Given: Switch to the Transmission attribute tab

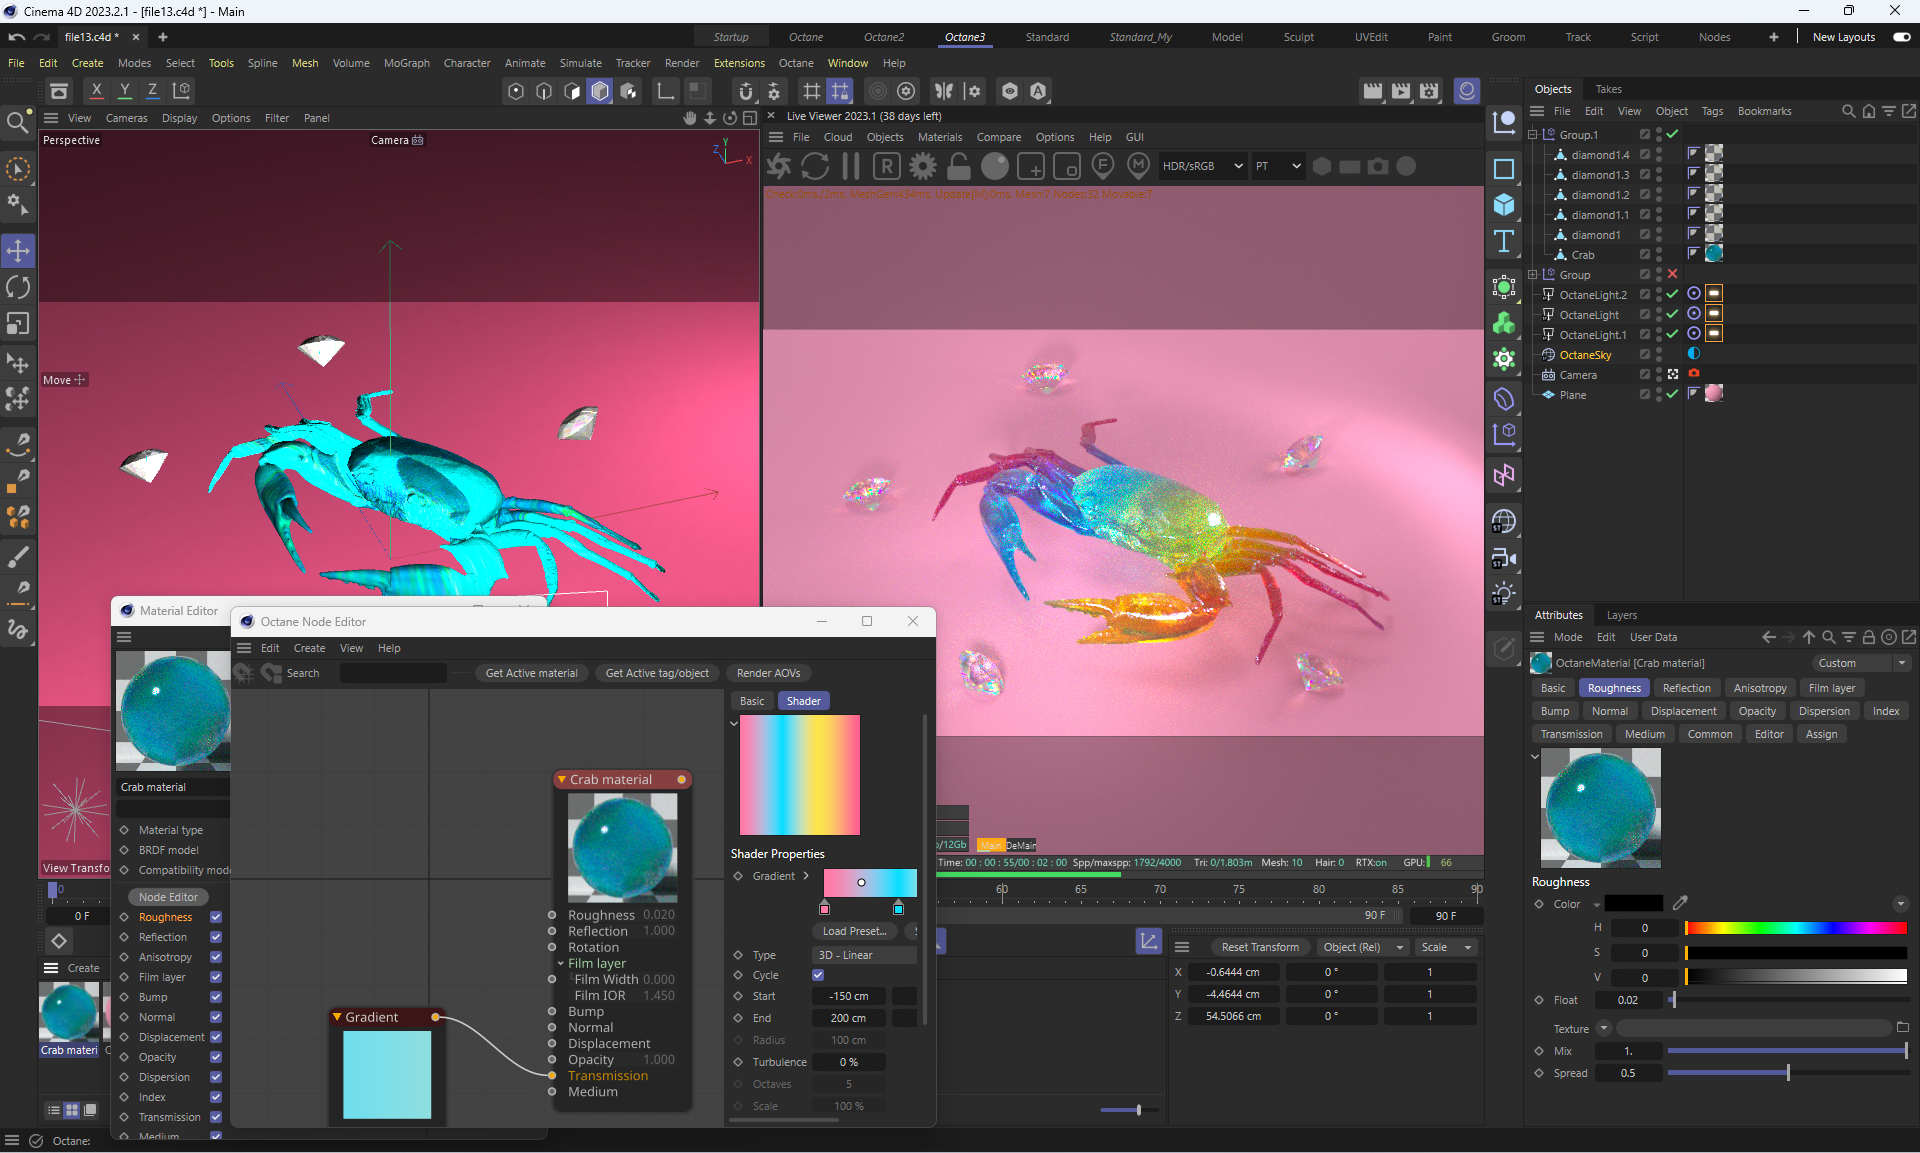Looking at the screenshot, I should [1571, 734].
